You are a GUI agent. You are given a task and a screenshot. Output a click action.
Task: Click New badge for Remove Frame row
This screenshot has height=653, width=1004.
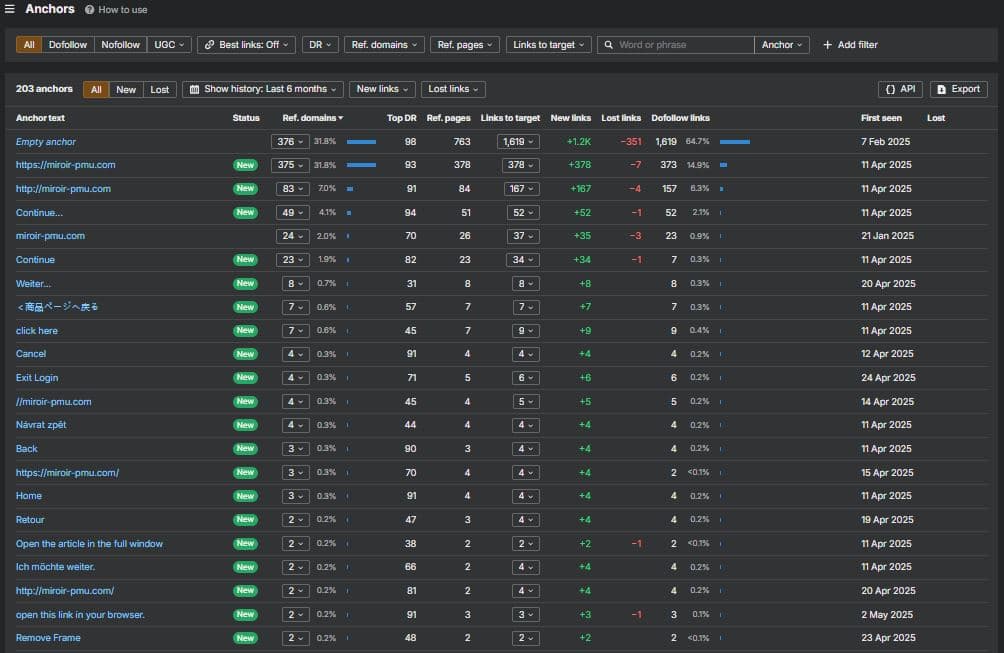(245, 638)
